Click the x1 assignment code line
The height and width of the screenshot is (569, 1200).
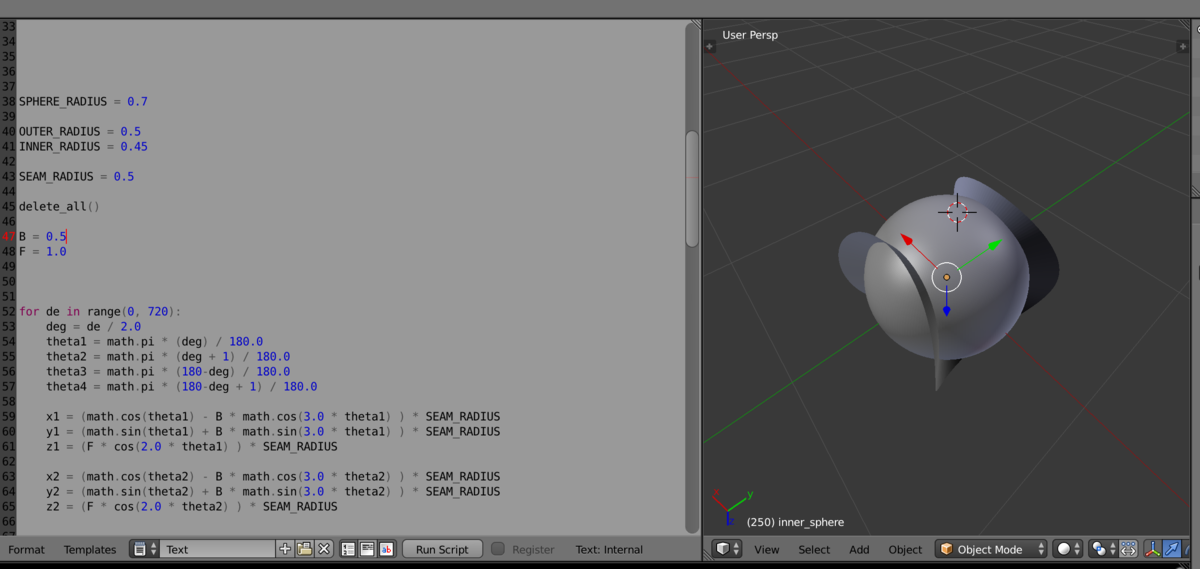coord(273,416)
